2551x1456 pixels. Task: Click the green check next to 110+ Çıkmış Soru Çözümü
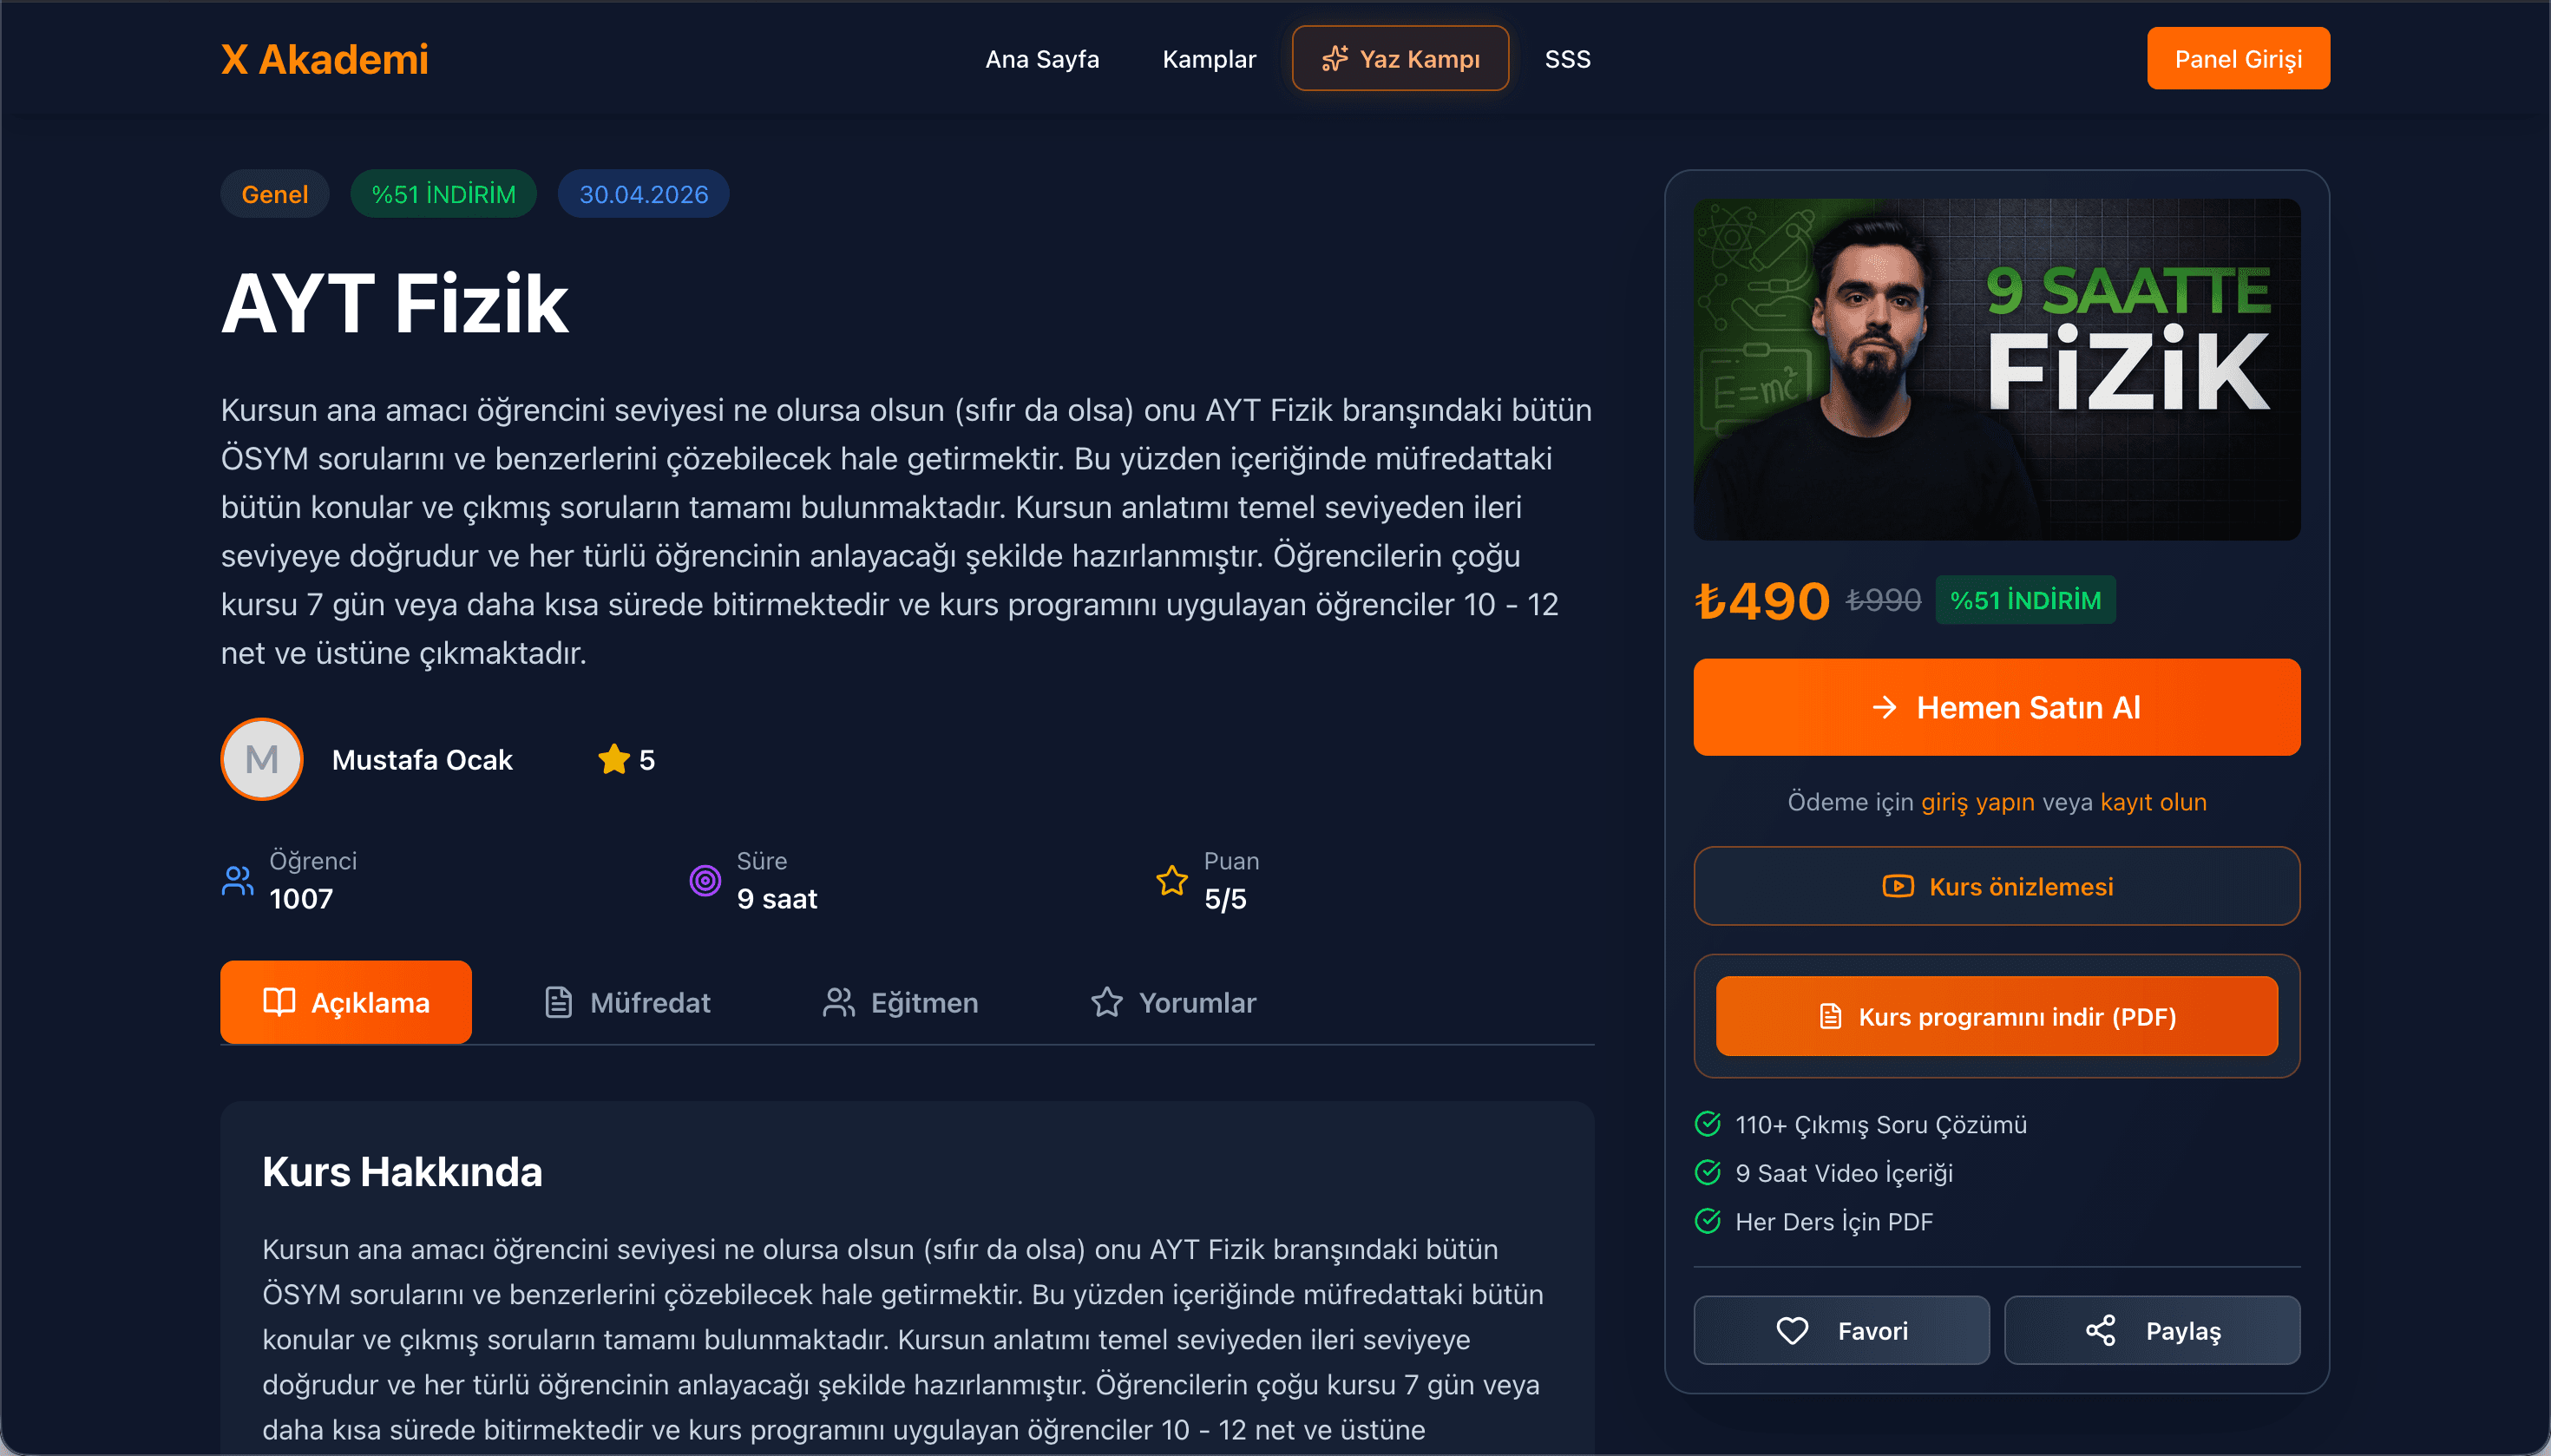1708,1125
